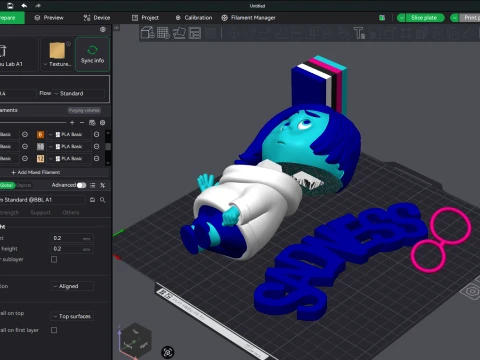Switch to the Project tab
The height and width of the screenshot is (360, 480).
coord(146,18)
